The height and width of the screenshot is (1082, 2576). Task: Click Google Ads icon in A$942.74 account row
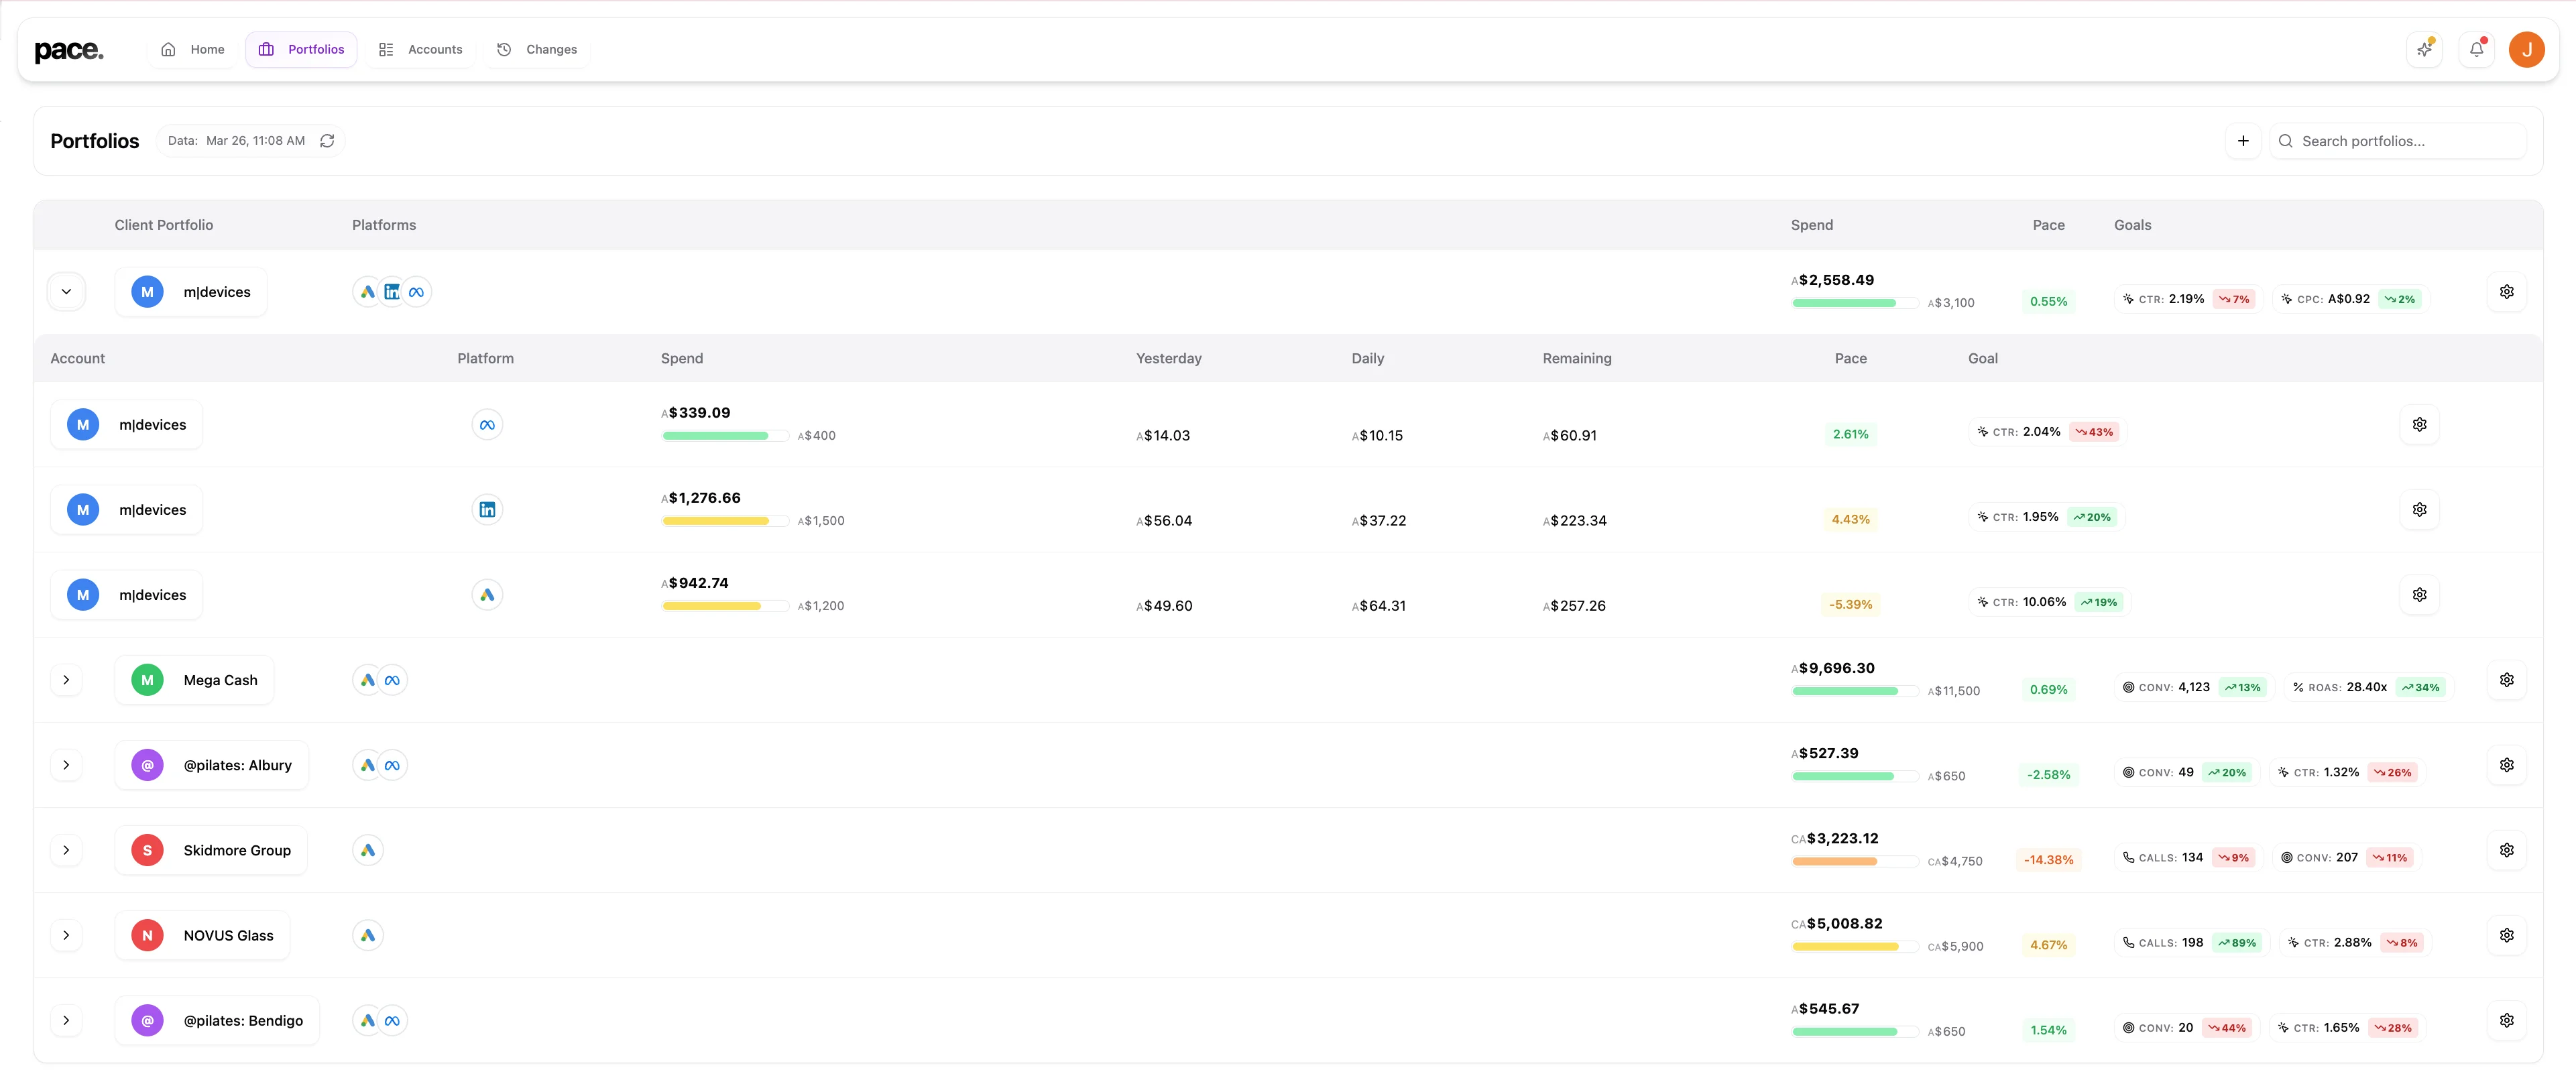point(487,595)
